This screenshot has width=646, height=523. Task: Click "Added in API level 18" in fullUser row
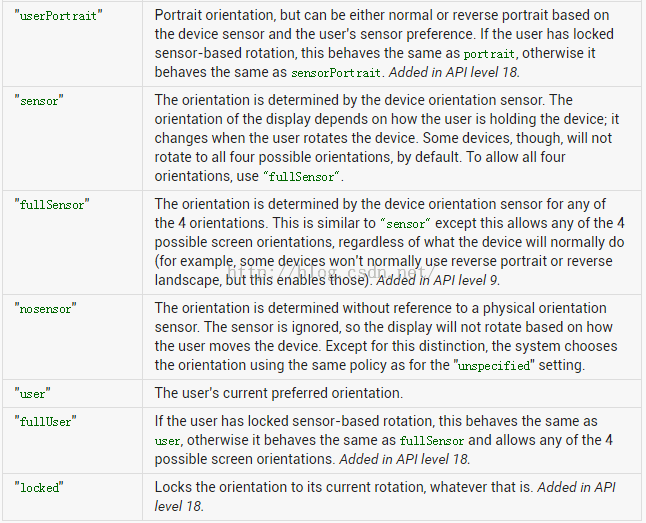click(404, 459)
